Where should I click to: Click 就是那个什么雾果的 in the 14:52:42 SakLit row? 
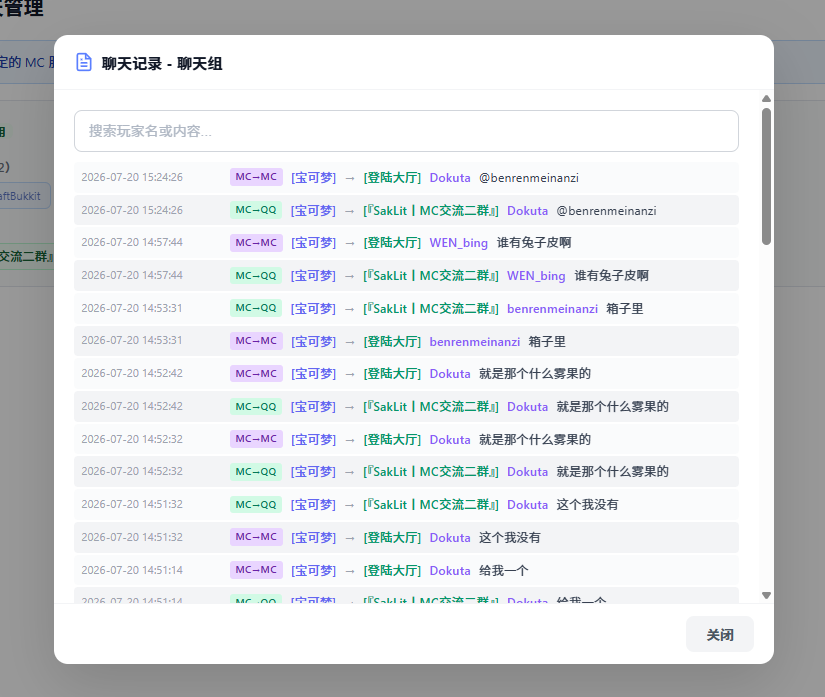pos(612,407)
